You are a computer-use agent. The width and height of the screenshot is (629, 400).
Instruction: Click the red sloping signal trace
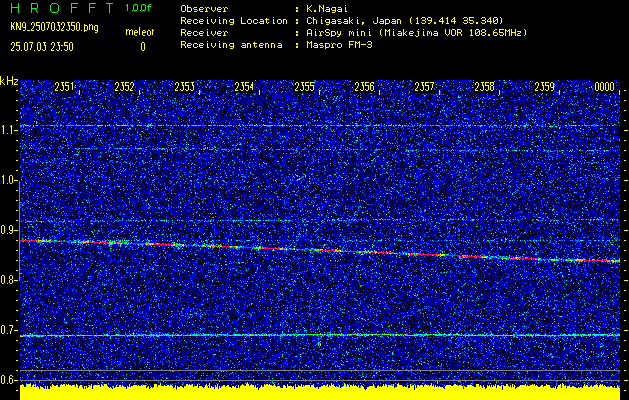coord(320,250)
